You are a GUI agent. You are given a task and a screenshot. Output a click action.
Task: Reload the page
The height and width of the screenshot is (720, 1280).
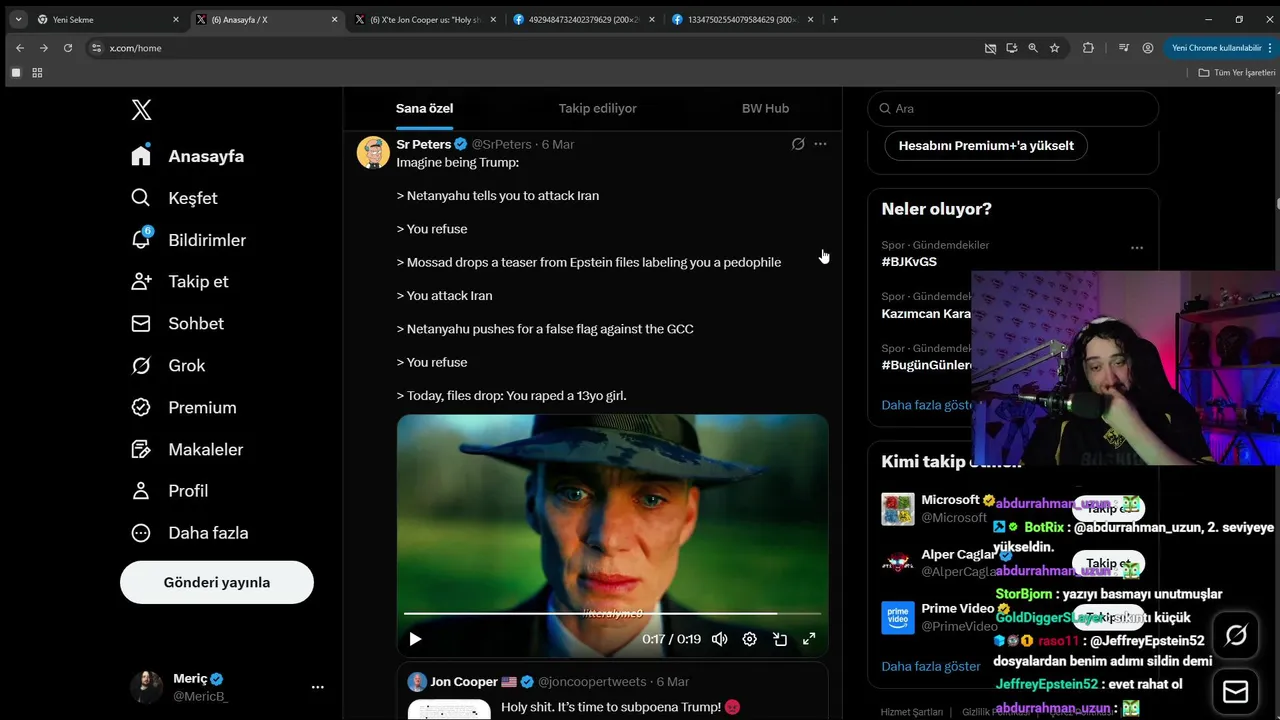coord(68,48)
